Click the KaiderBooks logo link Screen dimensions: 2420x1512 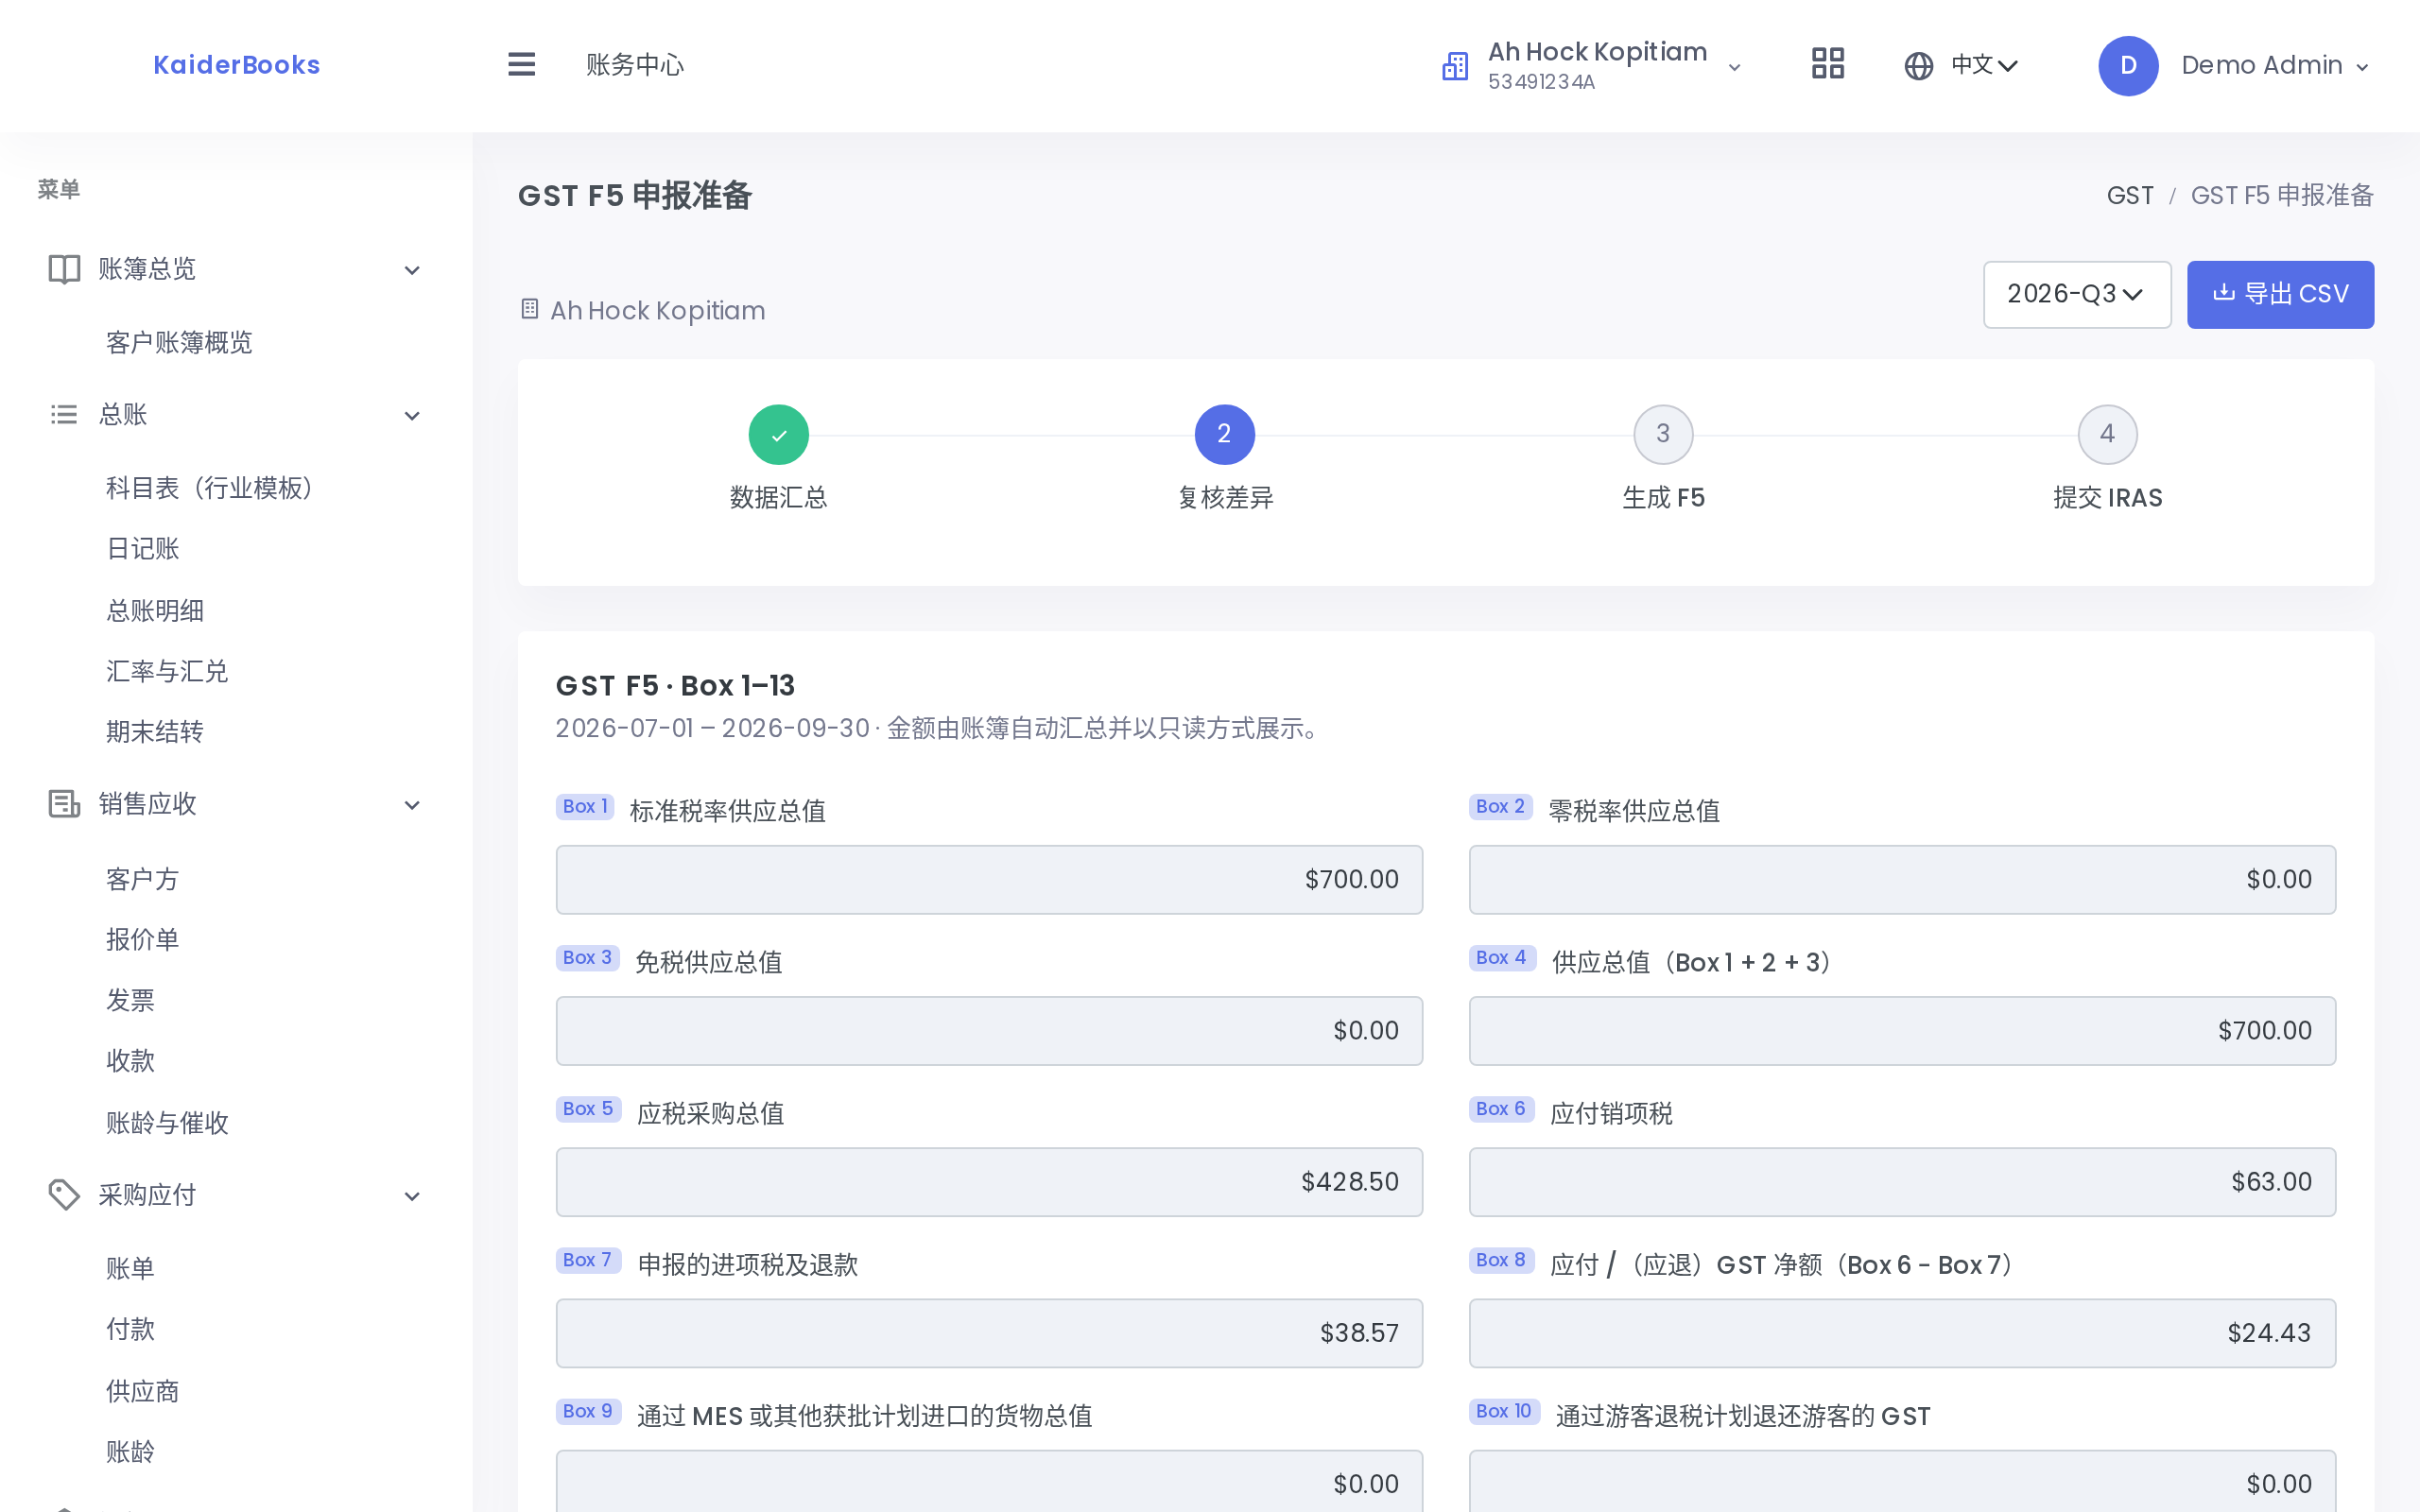point(236,65)
